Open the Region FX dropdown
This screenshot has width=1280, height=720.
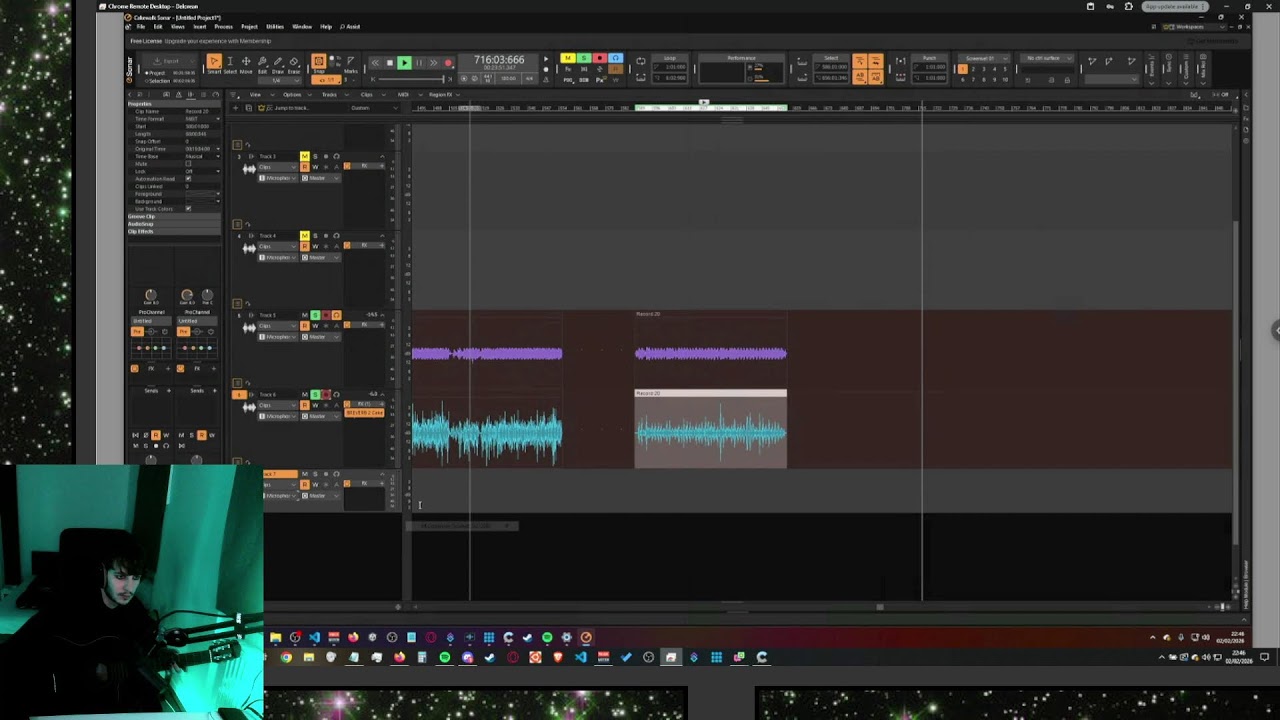coord(442,95)
